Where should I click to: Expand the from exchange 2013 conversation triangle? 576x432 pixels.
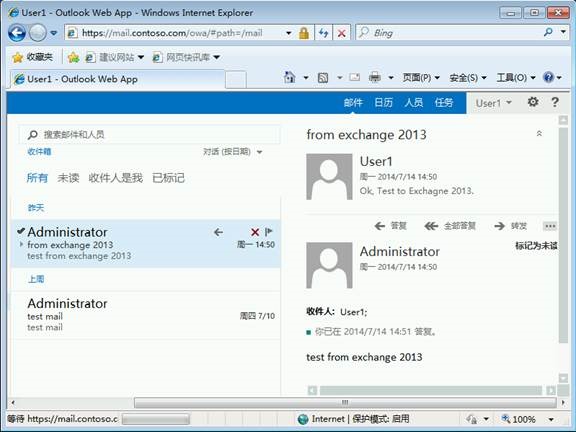pyautogui.click(x=21, y=244)
